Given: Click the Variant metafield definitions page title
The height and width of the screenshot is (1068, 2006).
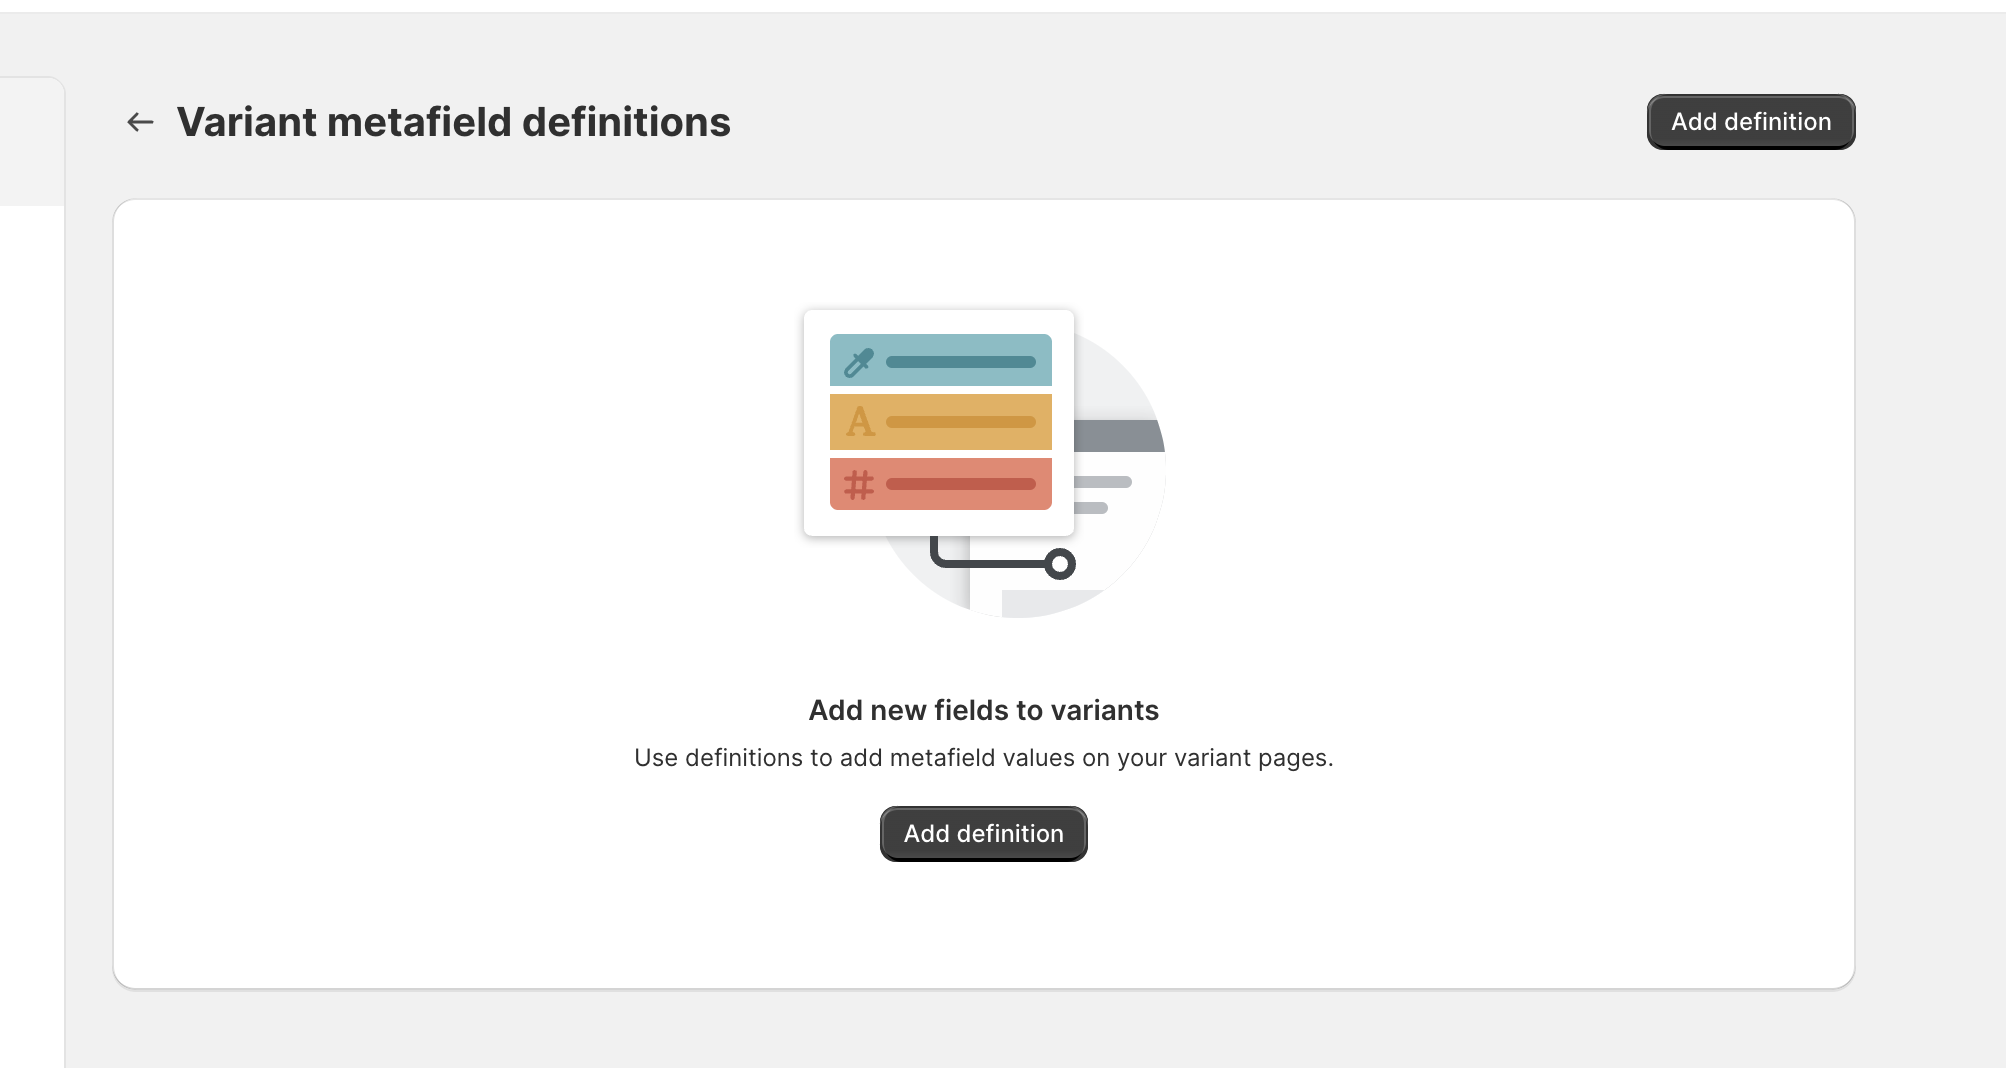Looking at the screenshot, I should [x=453, y=122].
